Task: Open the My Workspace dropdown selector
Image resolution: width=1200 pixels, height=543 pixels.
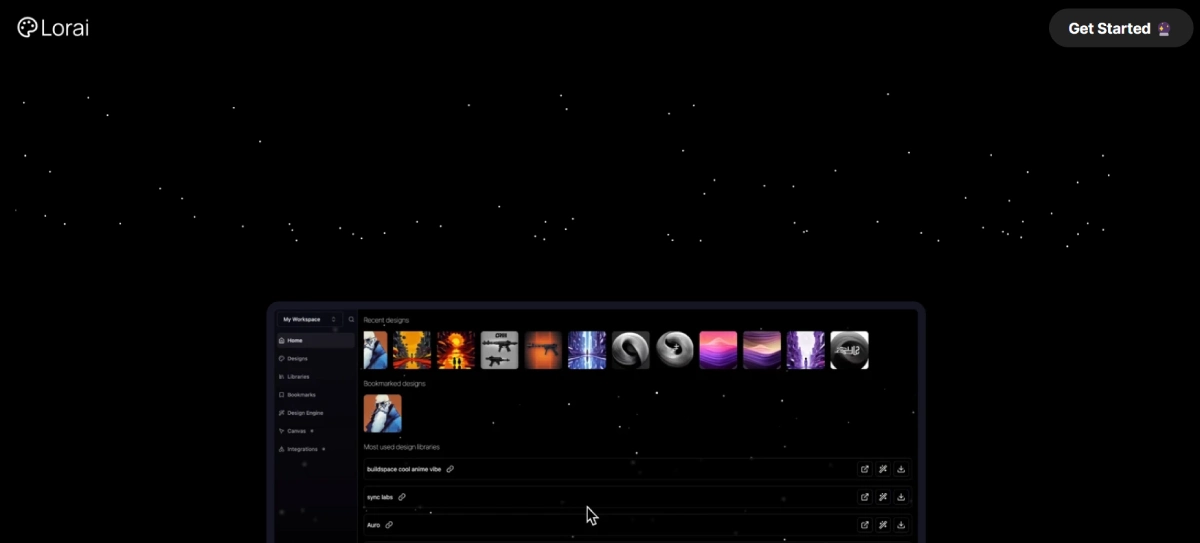Action: click(x=309, y=319)
